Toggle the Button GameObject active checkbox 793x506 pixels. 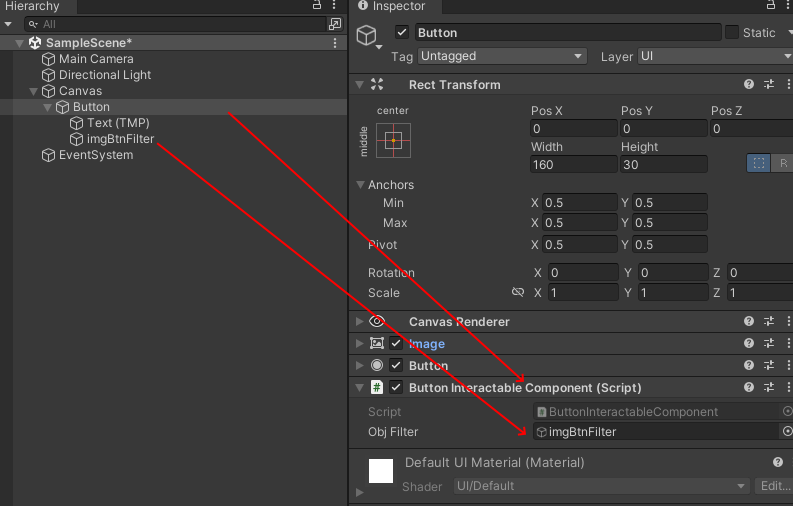click(402, 32)
